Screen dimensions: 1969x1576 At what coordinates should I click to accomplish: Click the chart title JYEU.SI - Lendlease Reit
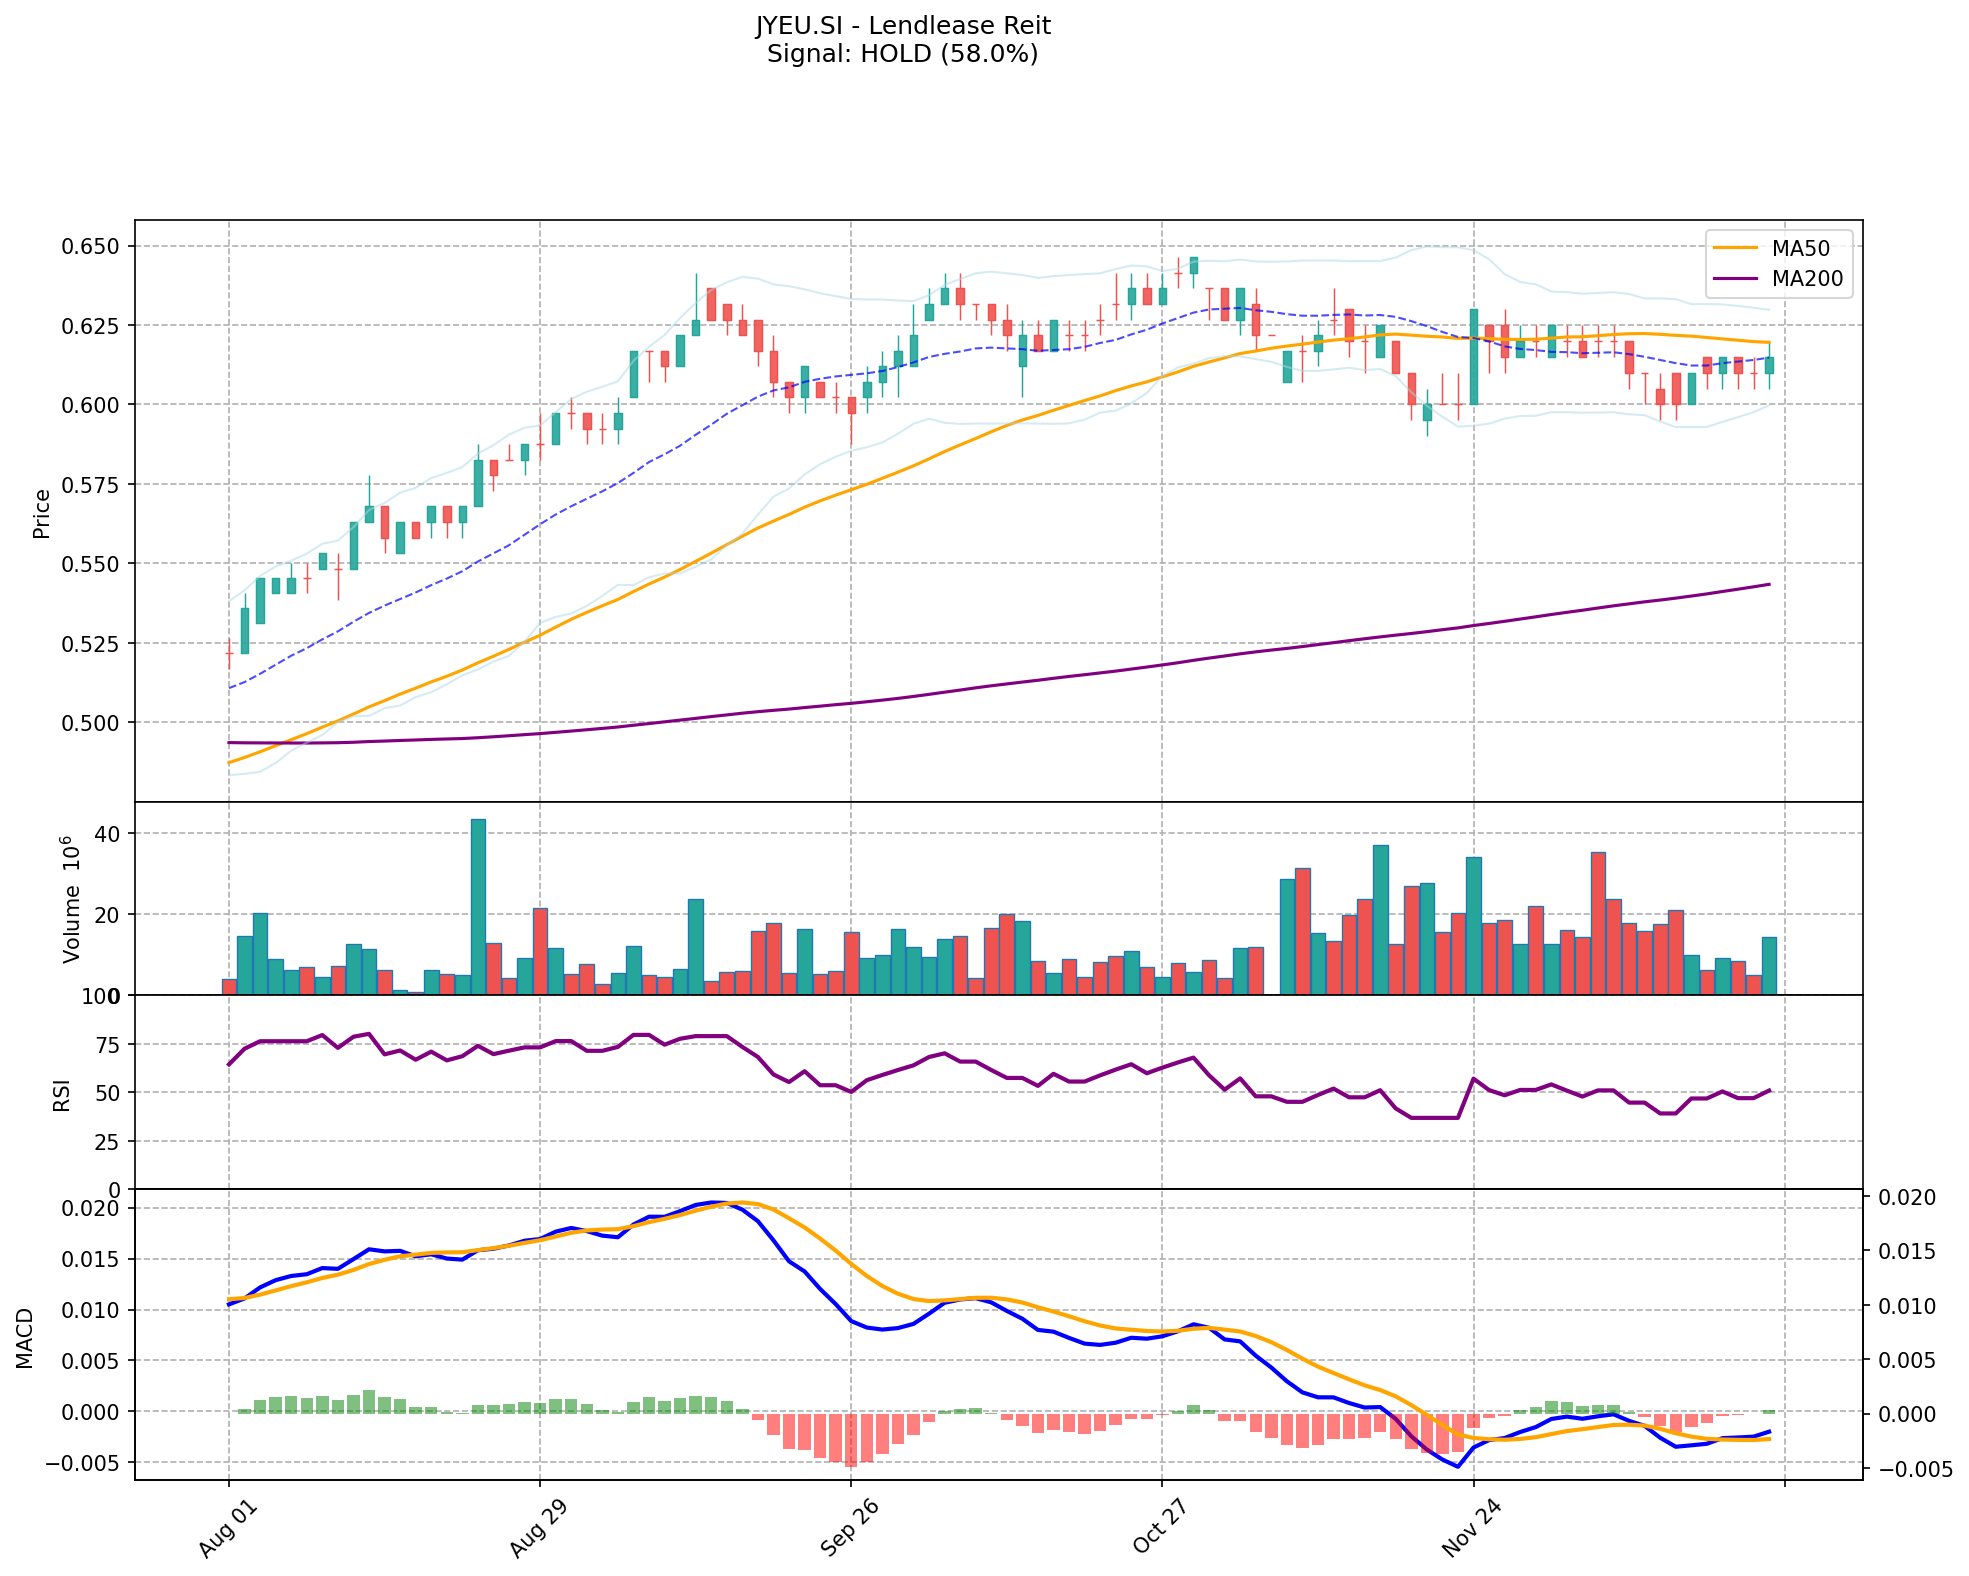902,25
